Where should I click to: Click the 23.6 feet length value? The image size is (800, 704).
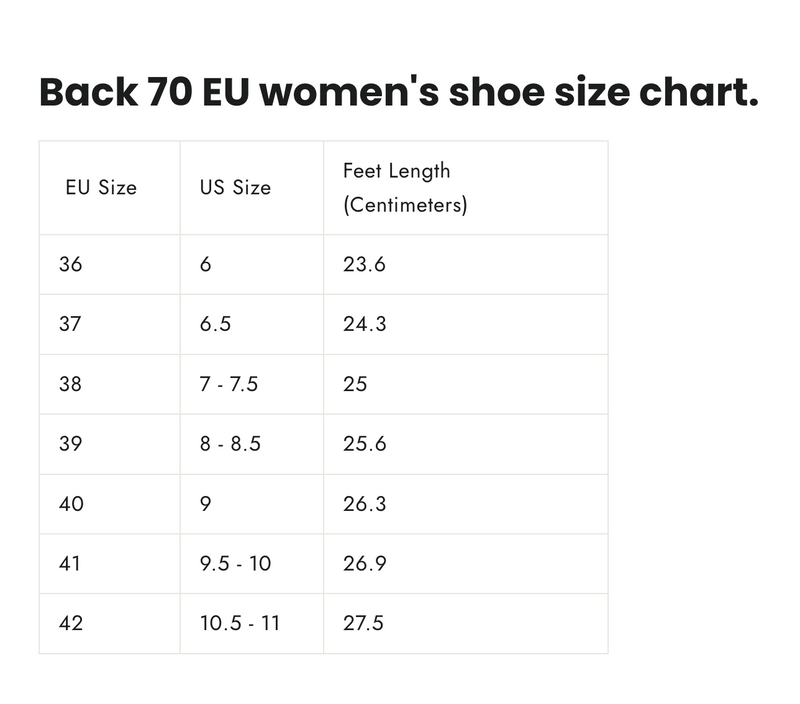coord(364,265)
